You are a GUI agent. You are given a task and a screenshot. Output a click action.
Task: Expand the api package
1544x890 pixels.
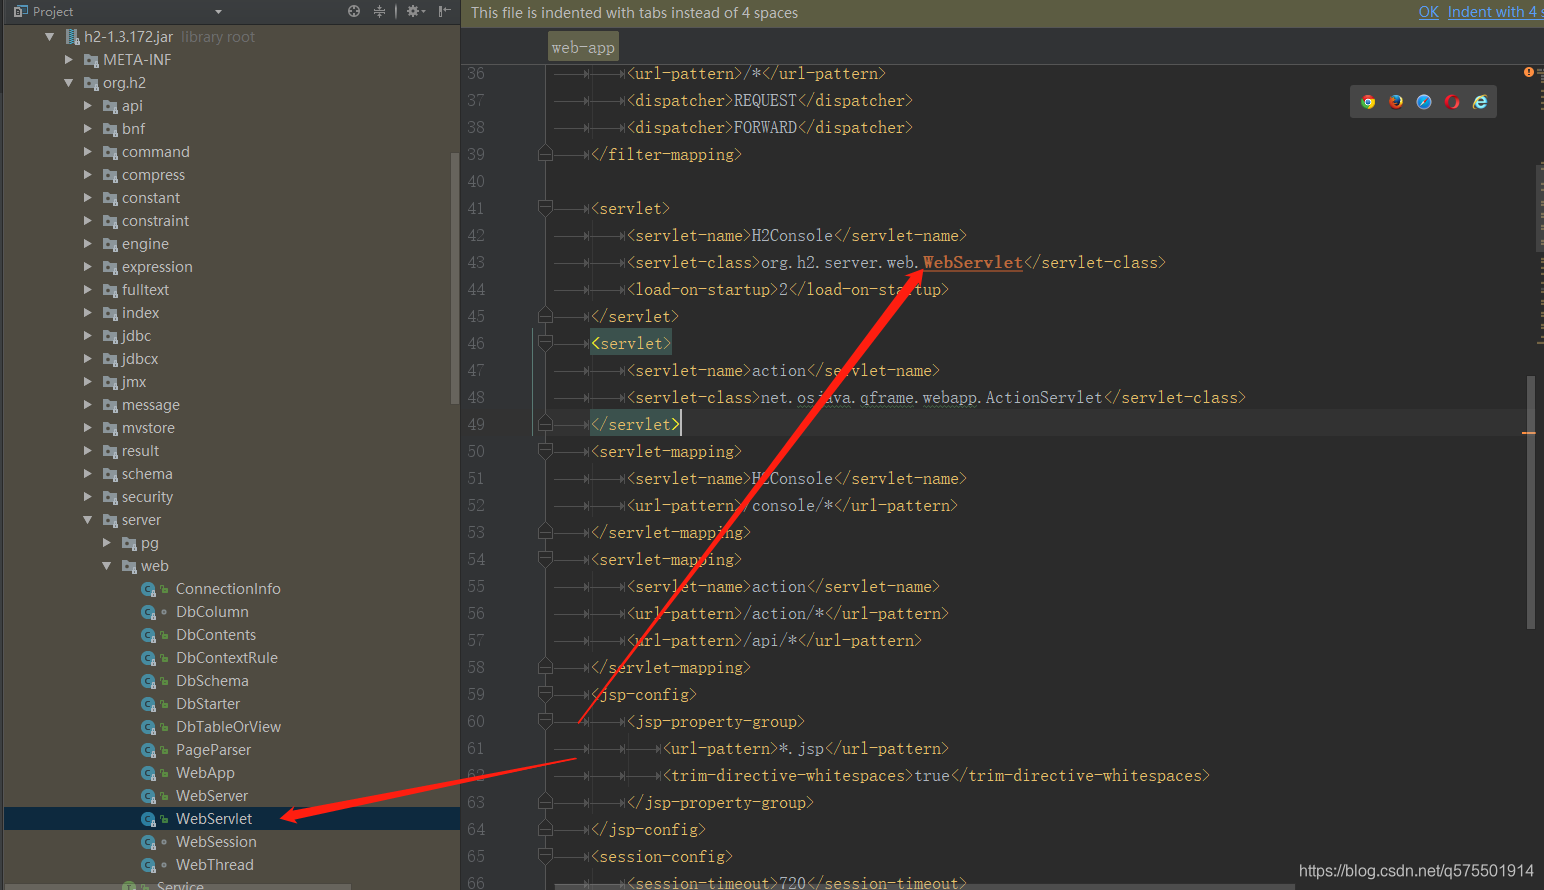point(87,106)
